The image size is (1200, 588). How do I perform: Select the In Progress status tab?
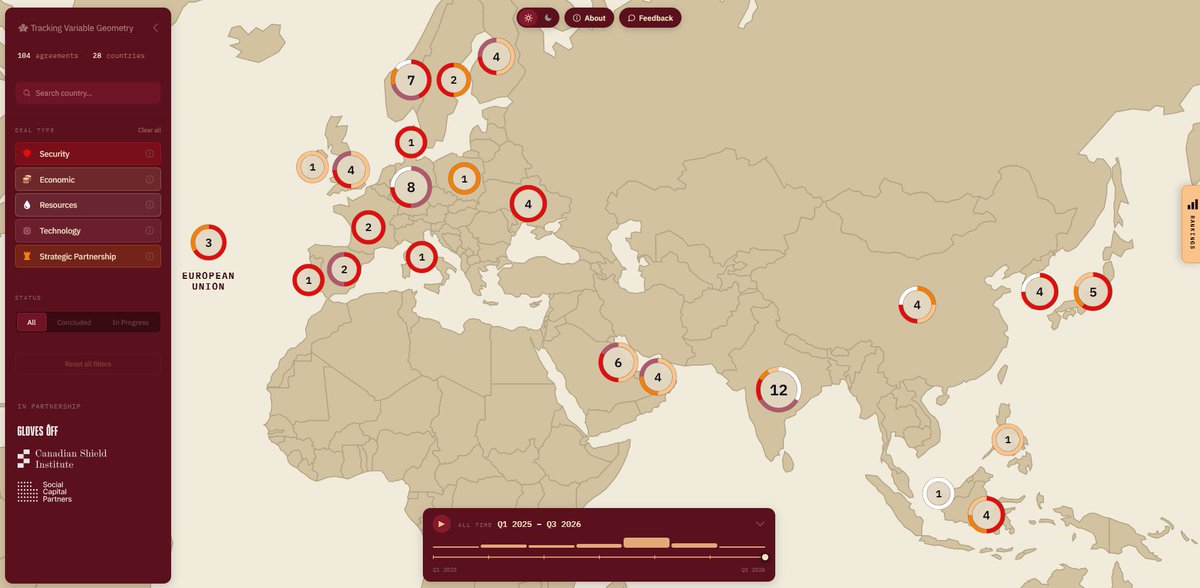point(130,322)
